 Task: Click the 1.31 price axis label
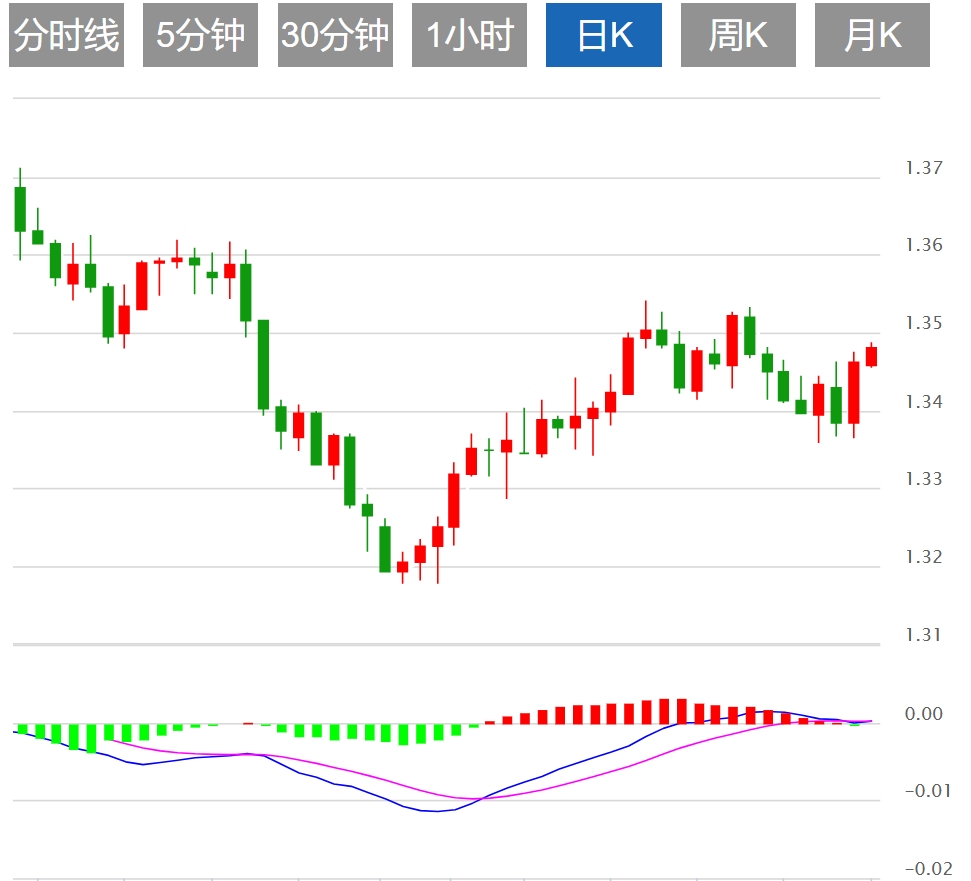923,635
